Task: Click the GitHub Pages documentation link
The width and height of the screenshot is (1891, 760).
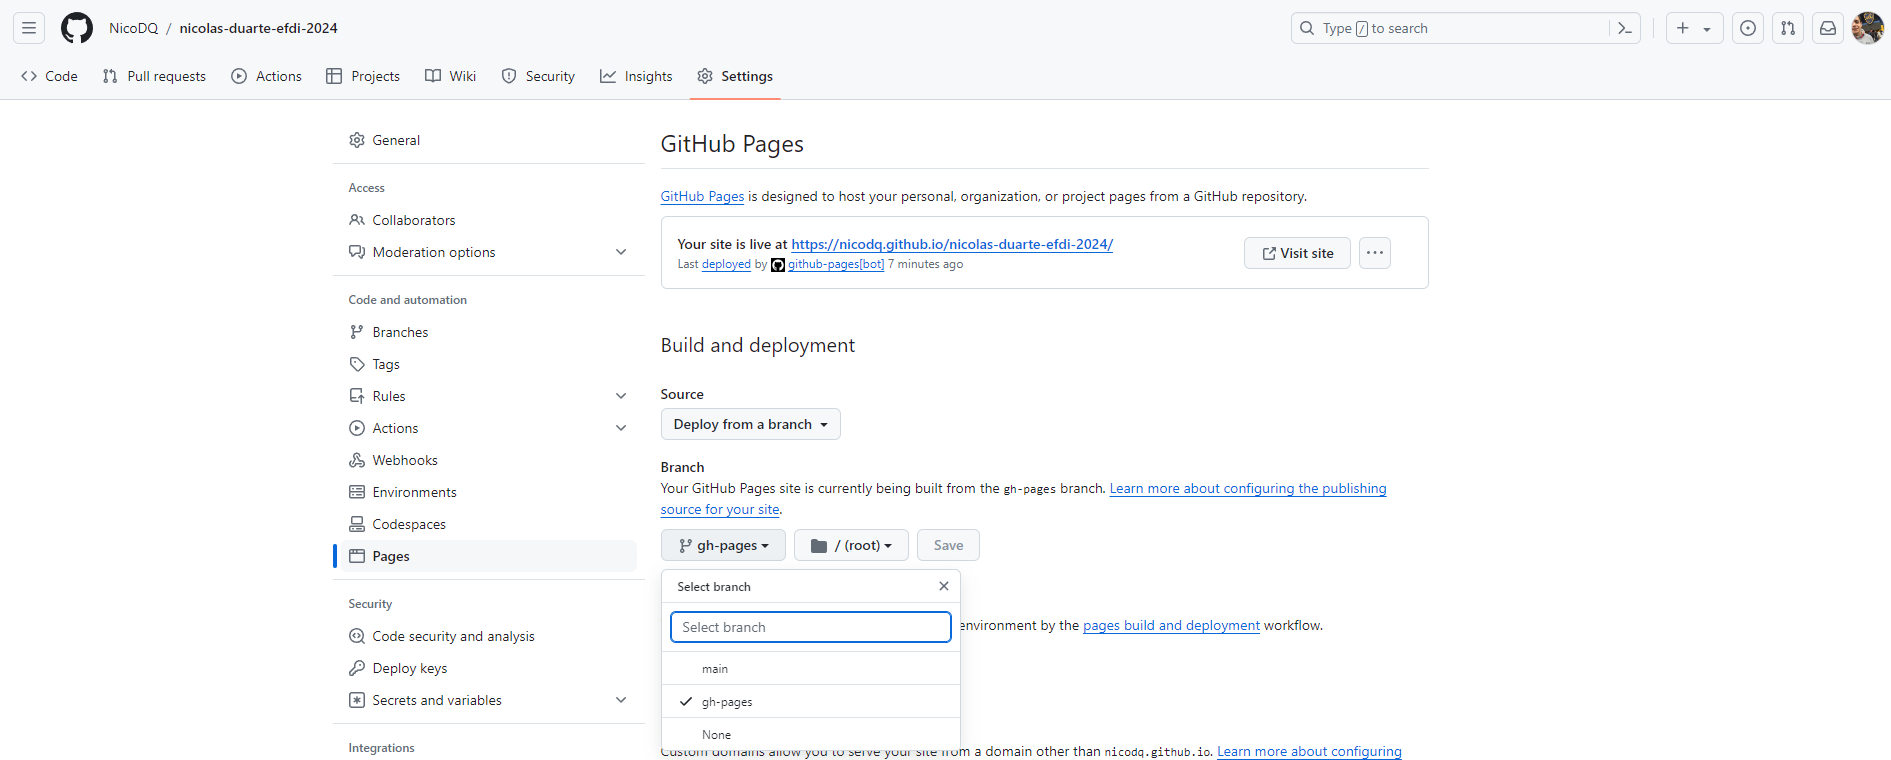Action: click(x=702, y=196)
